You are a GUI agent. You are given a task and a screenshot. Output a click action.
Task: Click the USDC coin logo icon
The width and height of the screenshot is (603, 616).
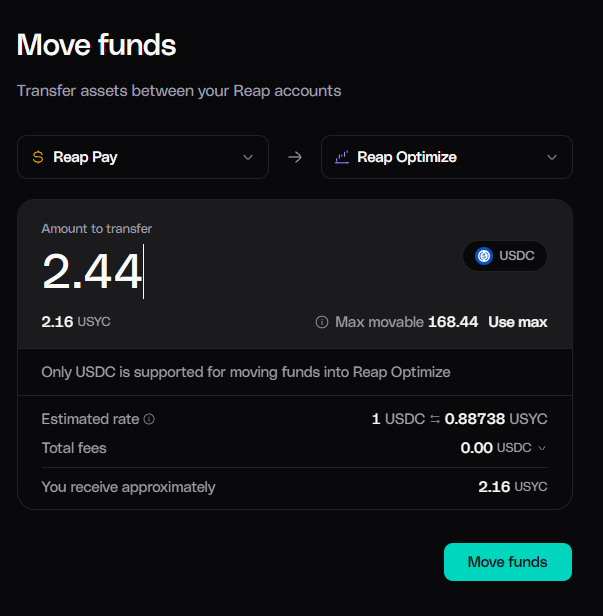click(x=484, y=256)
